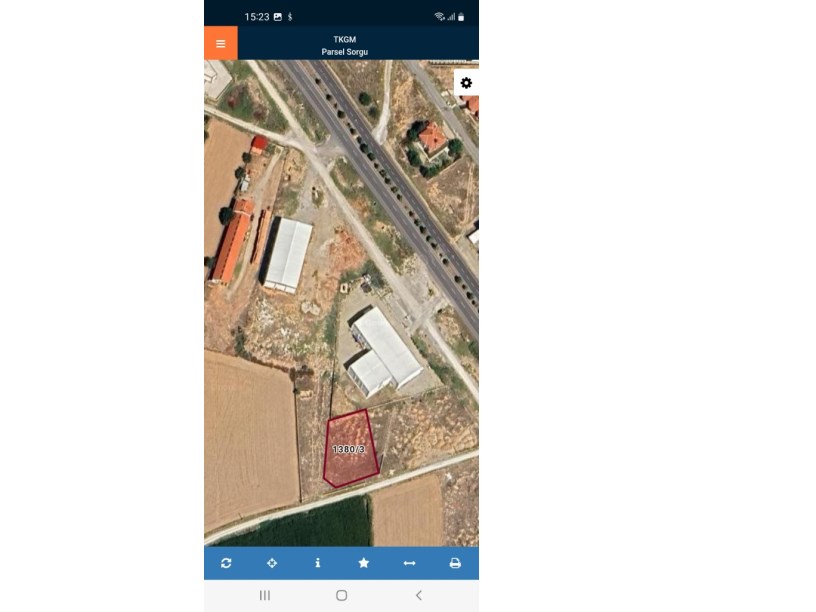Click the red-roofed house on the map

432,138
